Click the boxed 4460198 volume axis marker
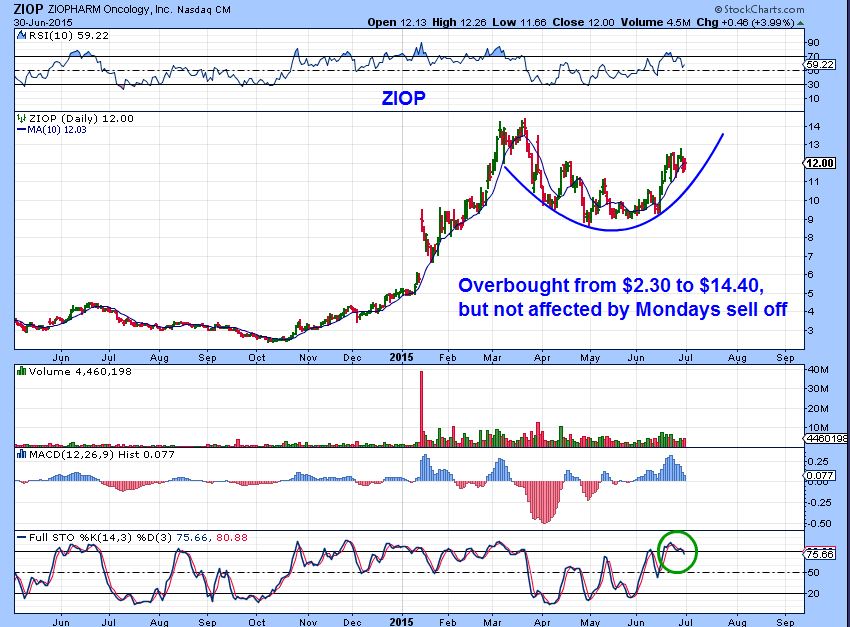The height and width of the screenshot is (627, 850). (827, 438)
